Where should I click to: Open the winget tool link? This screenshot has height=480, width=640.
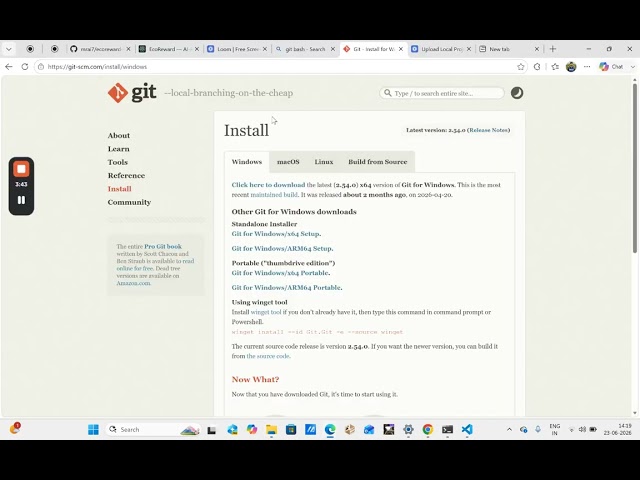266,312
